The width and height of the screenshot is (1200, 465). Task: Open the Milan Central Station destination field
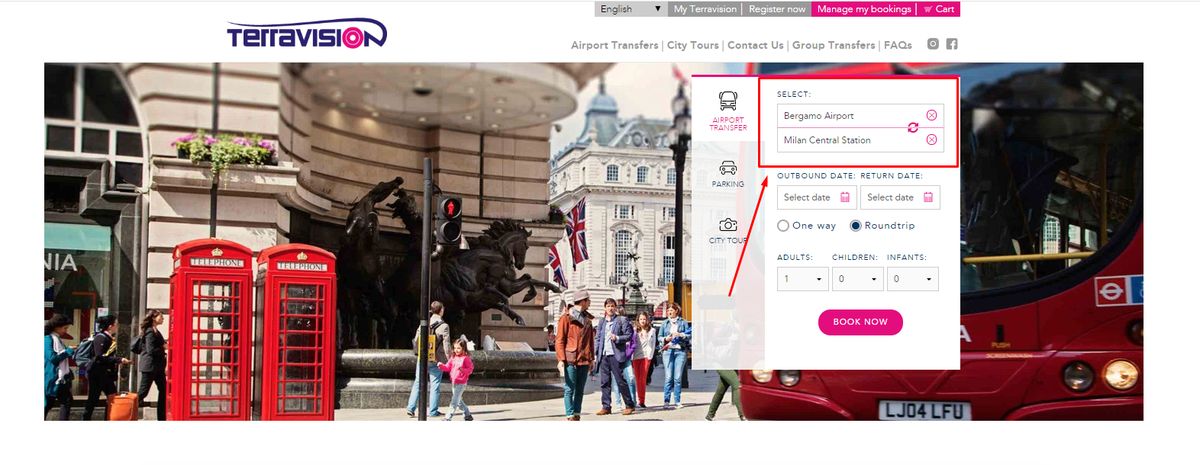pos(859,140)
